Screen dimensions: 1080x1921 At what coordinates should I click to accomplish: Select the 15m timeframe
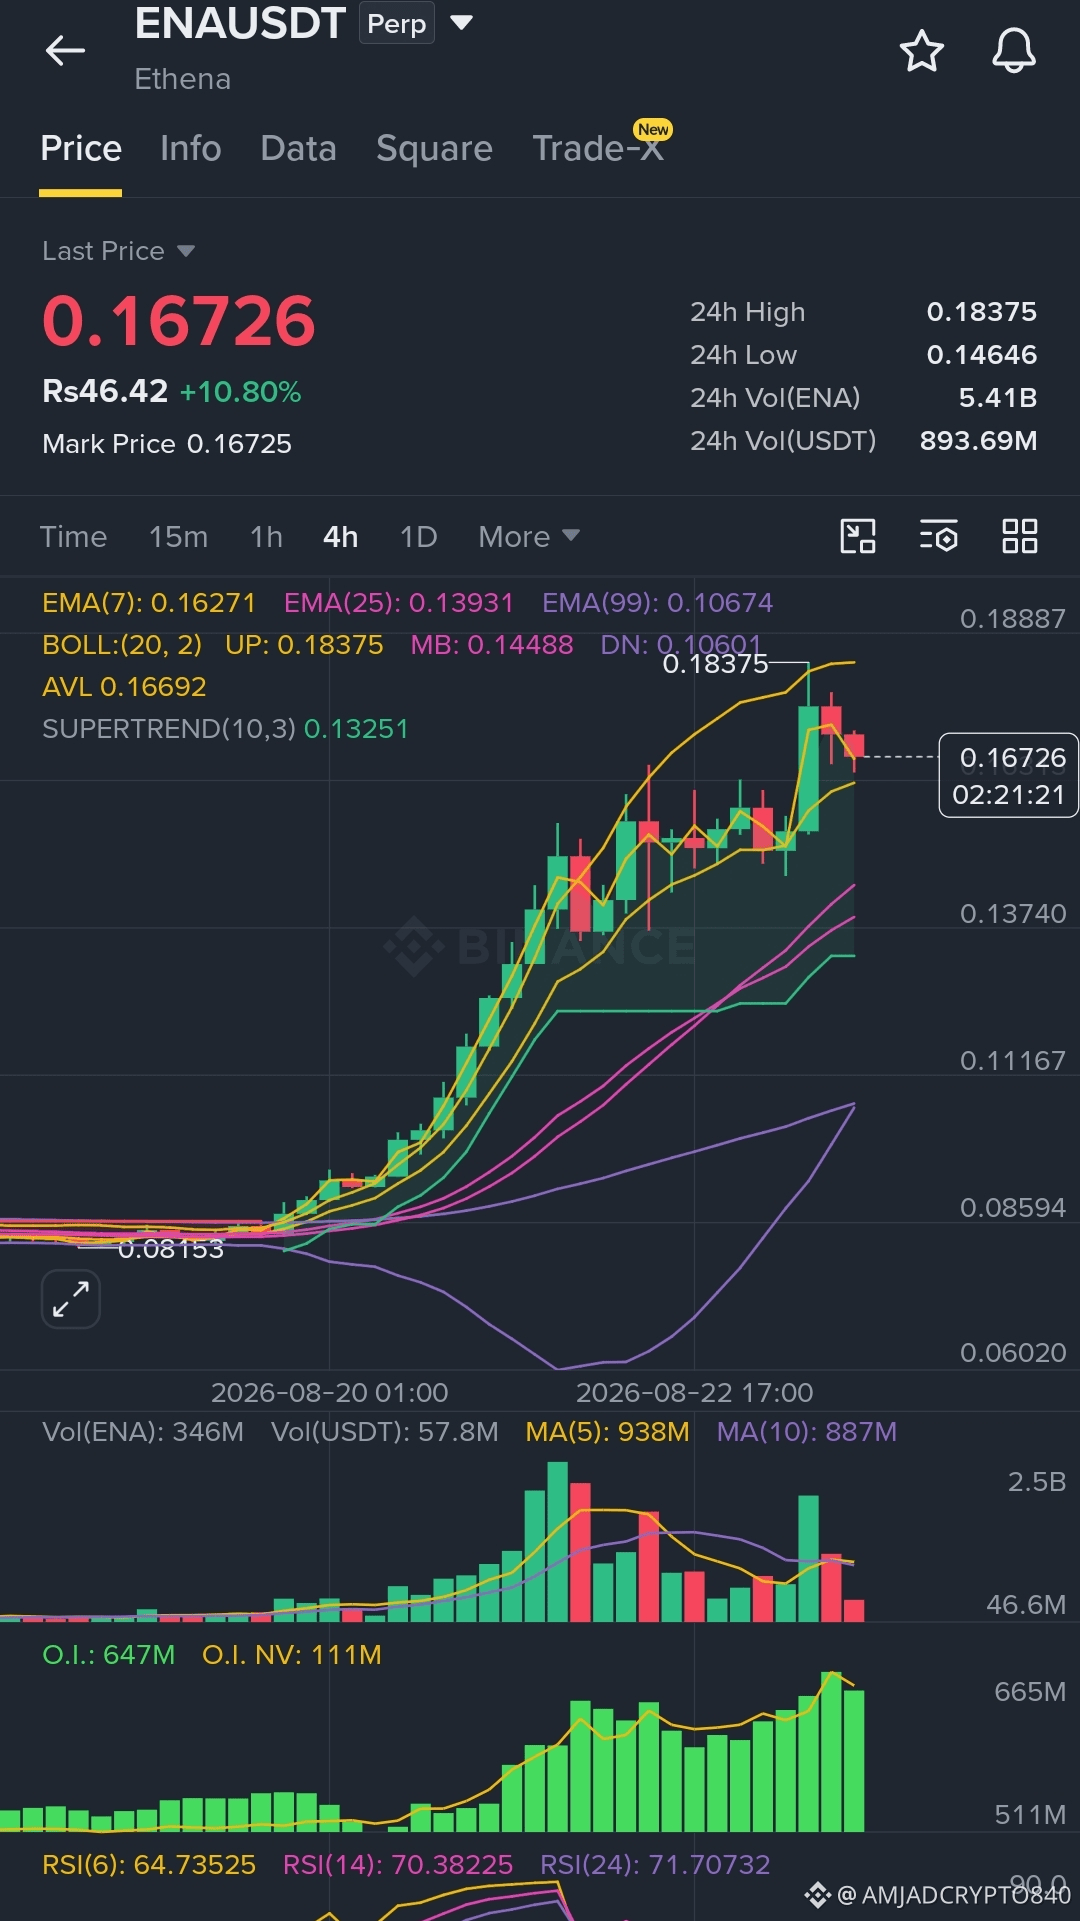tap(178, 537)
